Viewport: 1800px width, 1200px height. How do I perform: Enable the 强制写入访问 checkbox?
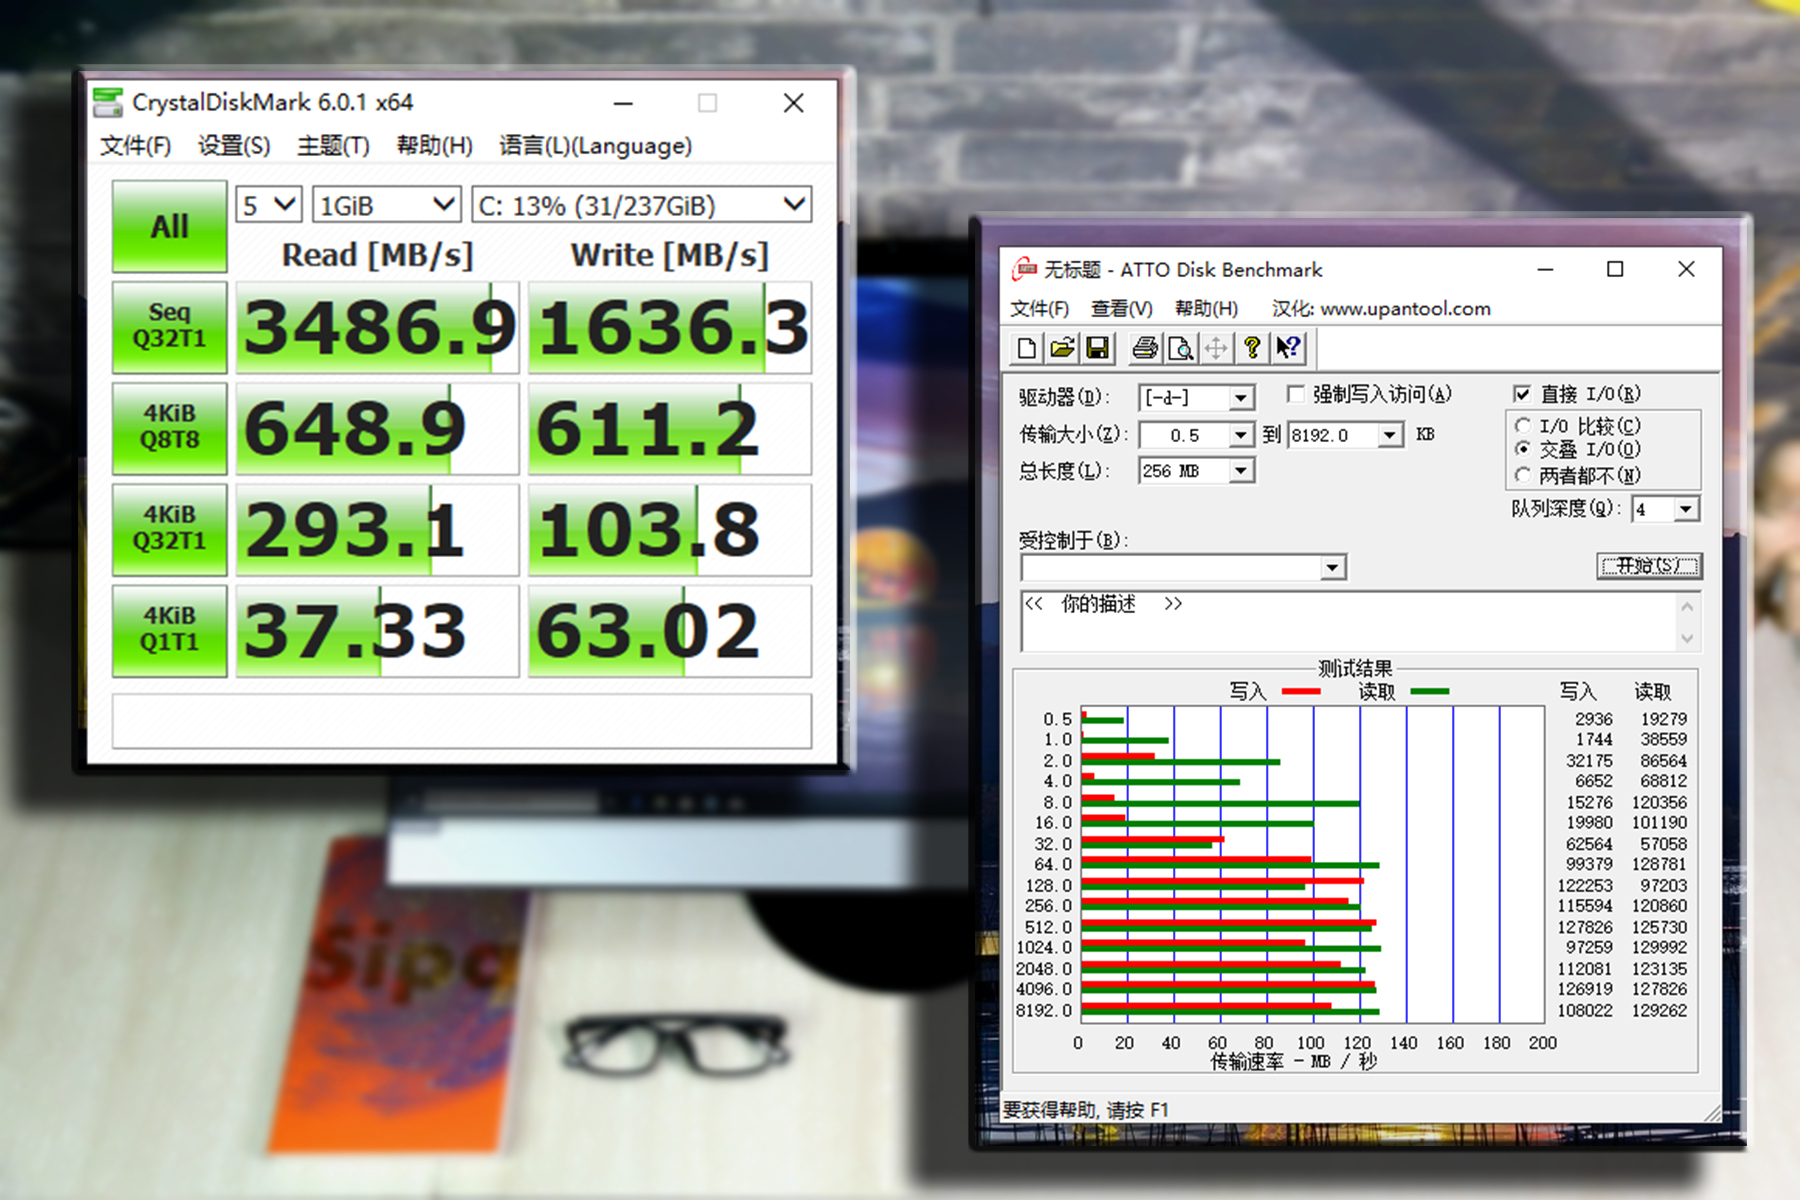click(1295, 393)
